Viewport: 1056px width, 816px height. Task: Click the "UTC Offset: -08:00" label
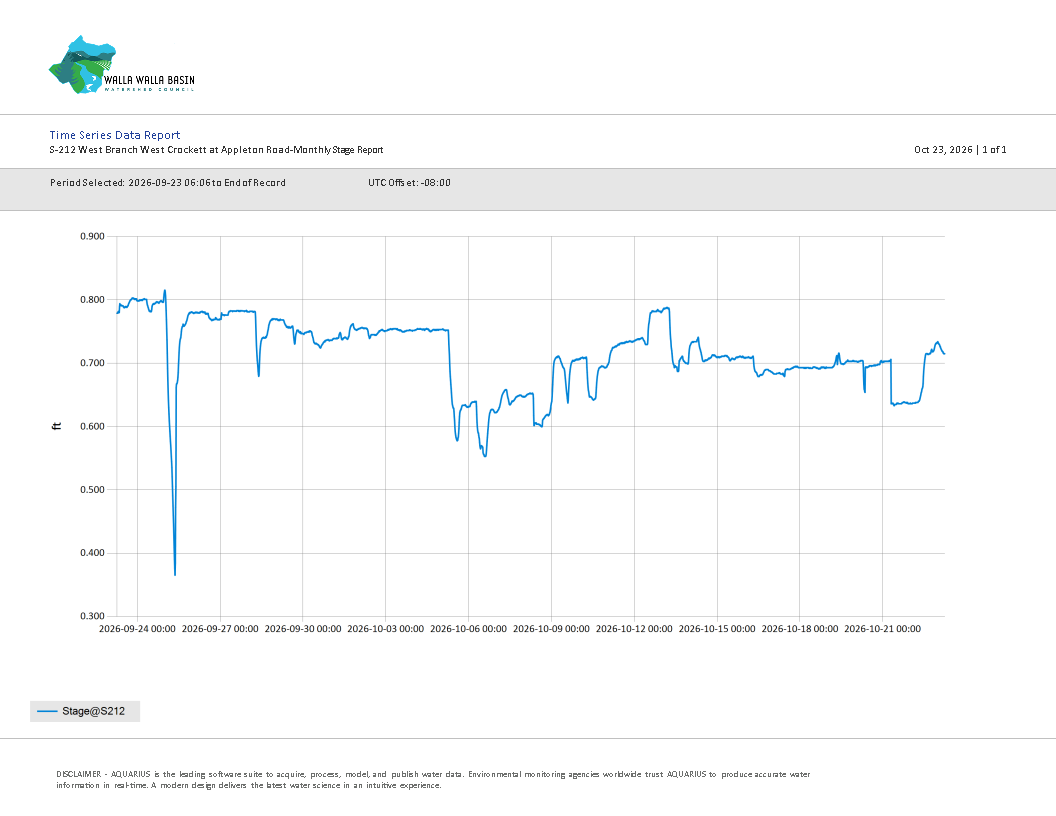click(x=409, y=182)
